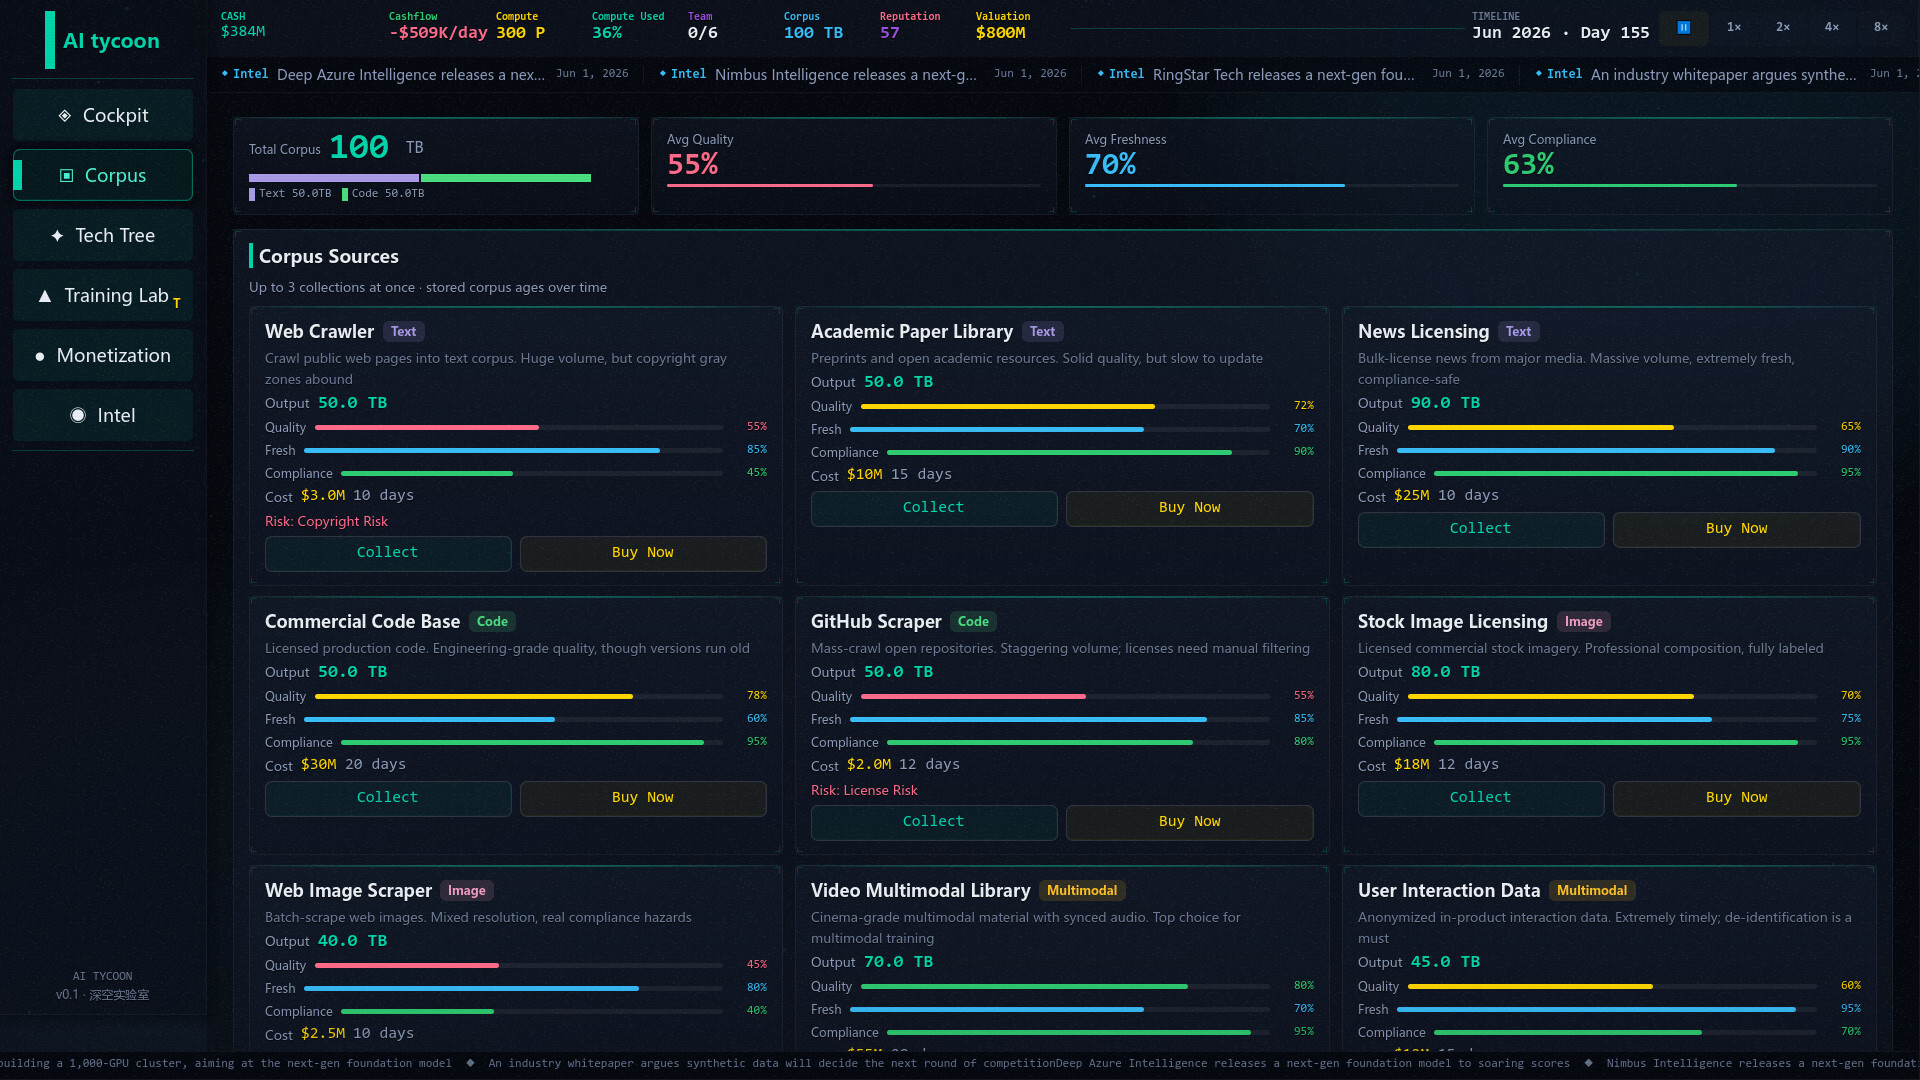Collect from Stock Image Licensing
1920x1080 pixels.
pos(1481,798)
